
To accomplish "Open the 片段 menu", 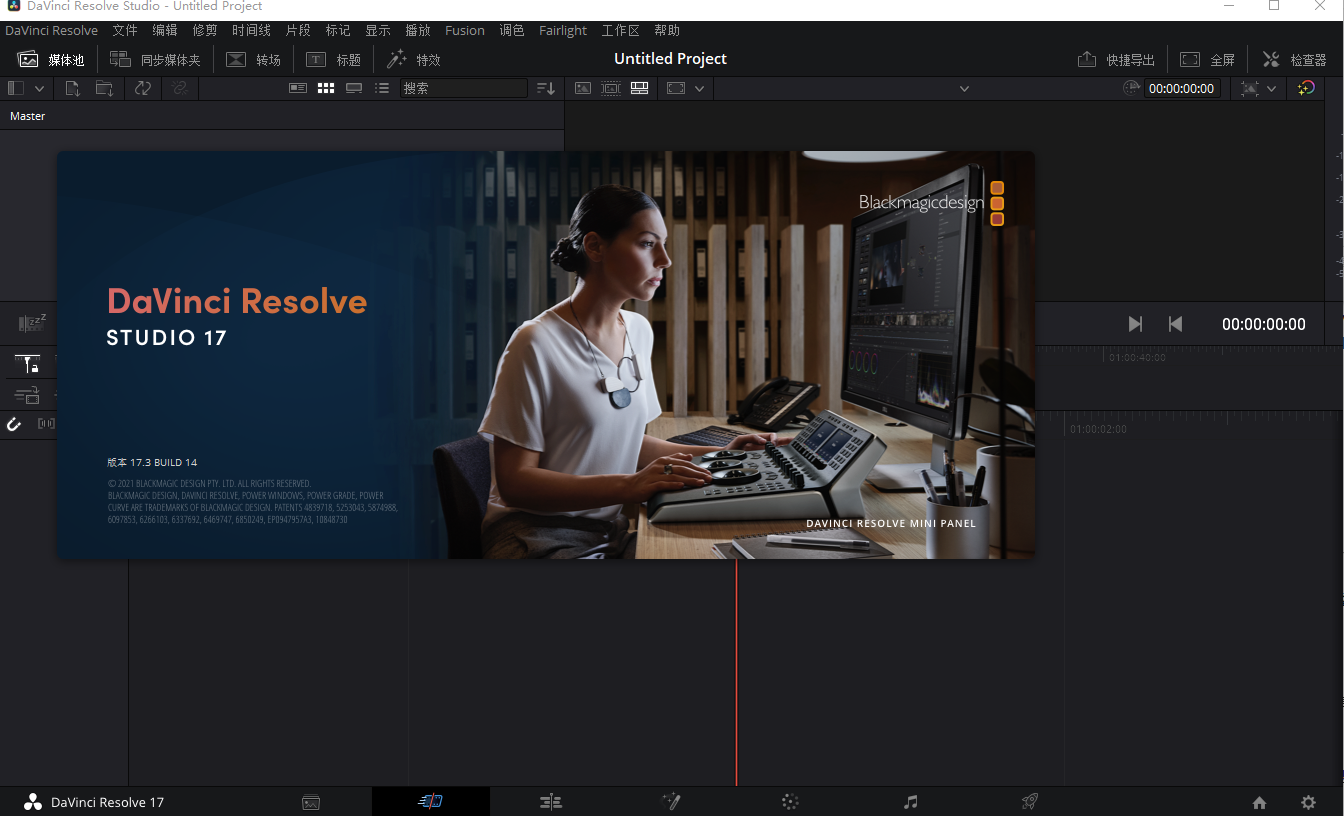I will [x=298, y=31].
